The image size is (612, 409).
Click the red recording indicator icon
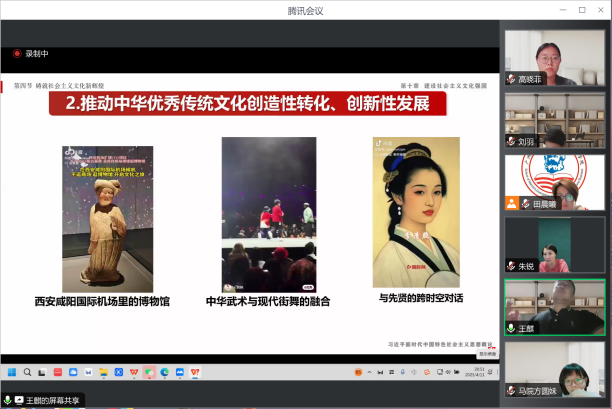17,54
